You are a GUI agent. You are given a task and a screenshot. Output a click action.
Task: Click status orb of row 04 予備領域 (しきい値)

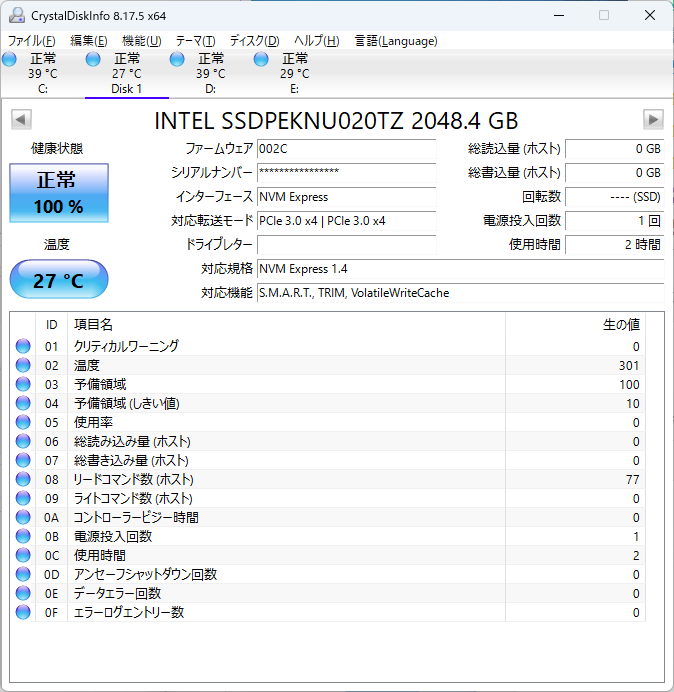[x=23, y=403]
